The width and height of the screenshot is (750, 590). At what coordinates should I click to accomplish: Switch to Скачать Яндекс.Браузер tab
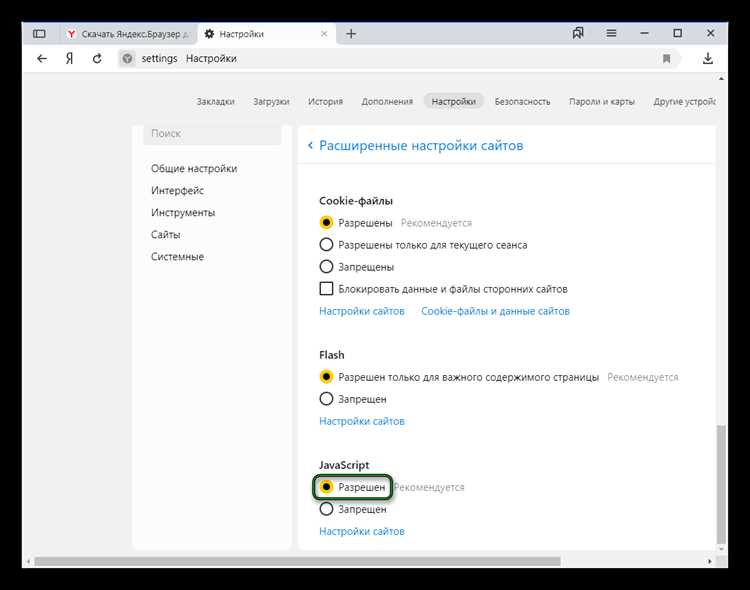[x=128, y=34]
